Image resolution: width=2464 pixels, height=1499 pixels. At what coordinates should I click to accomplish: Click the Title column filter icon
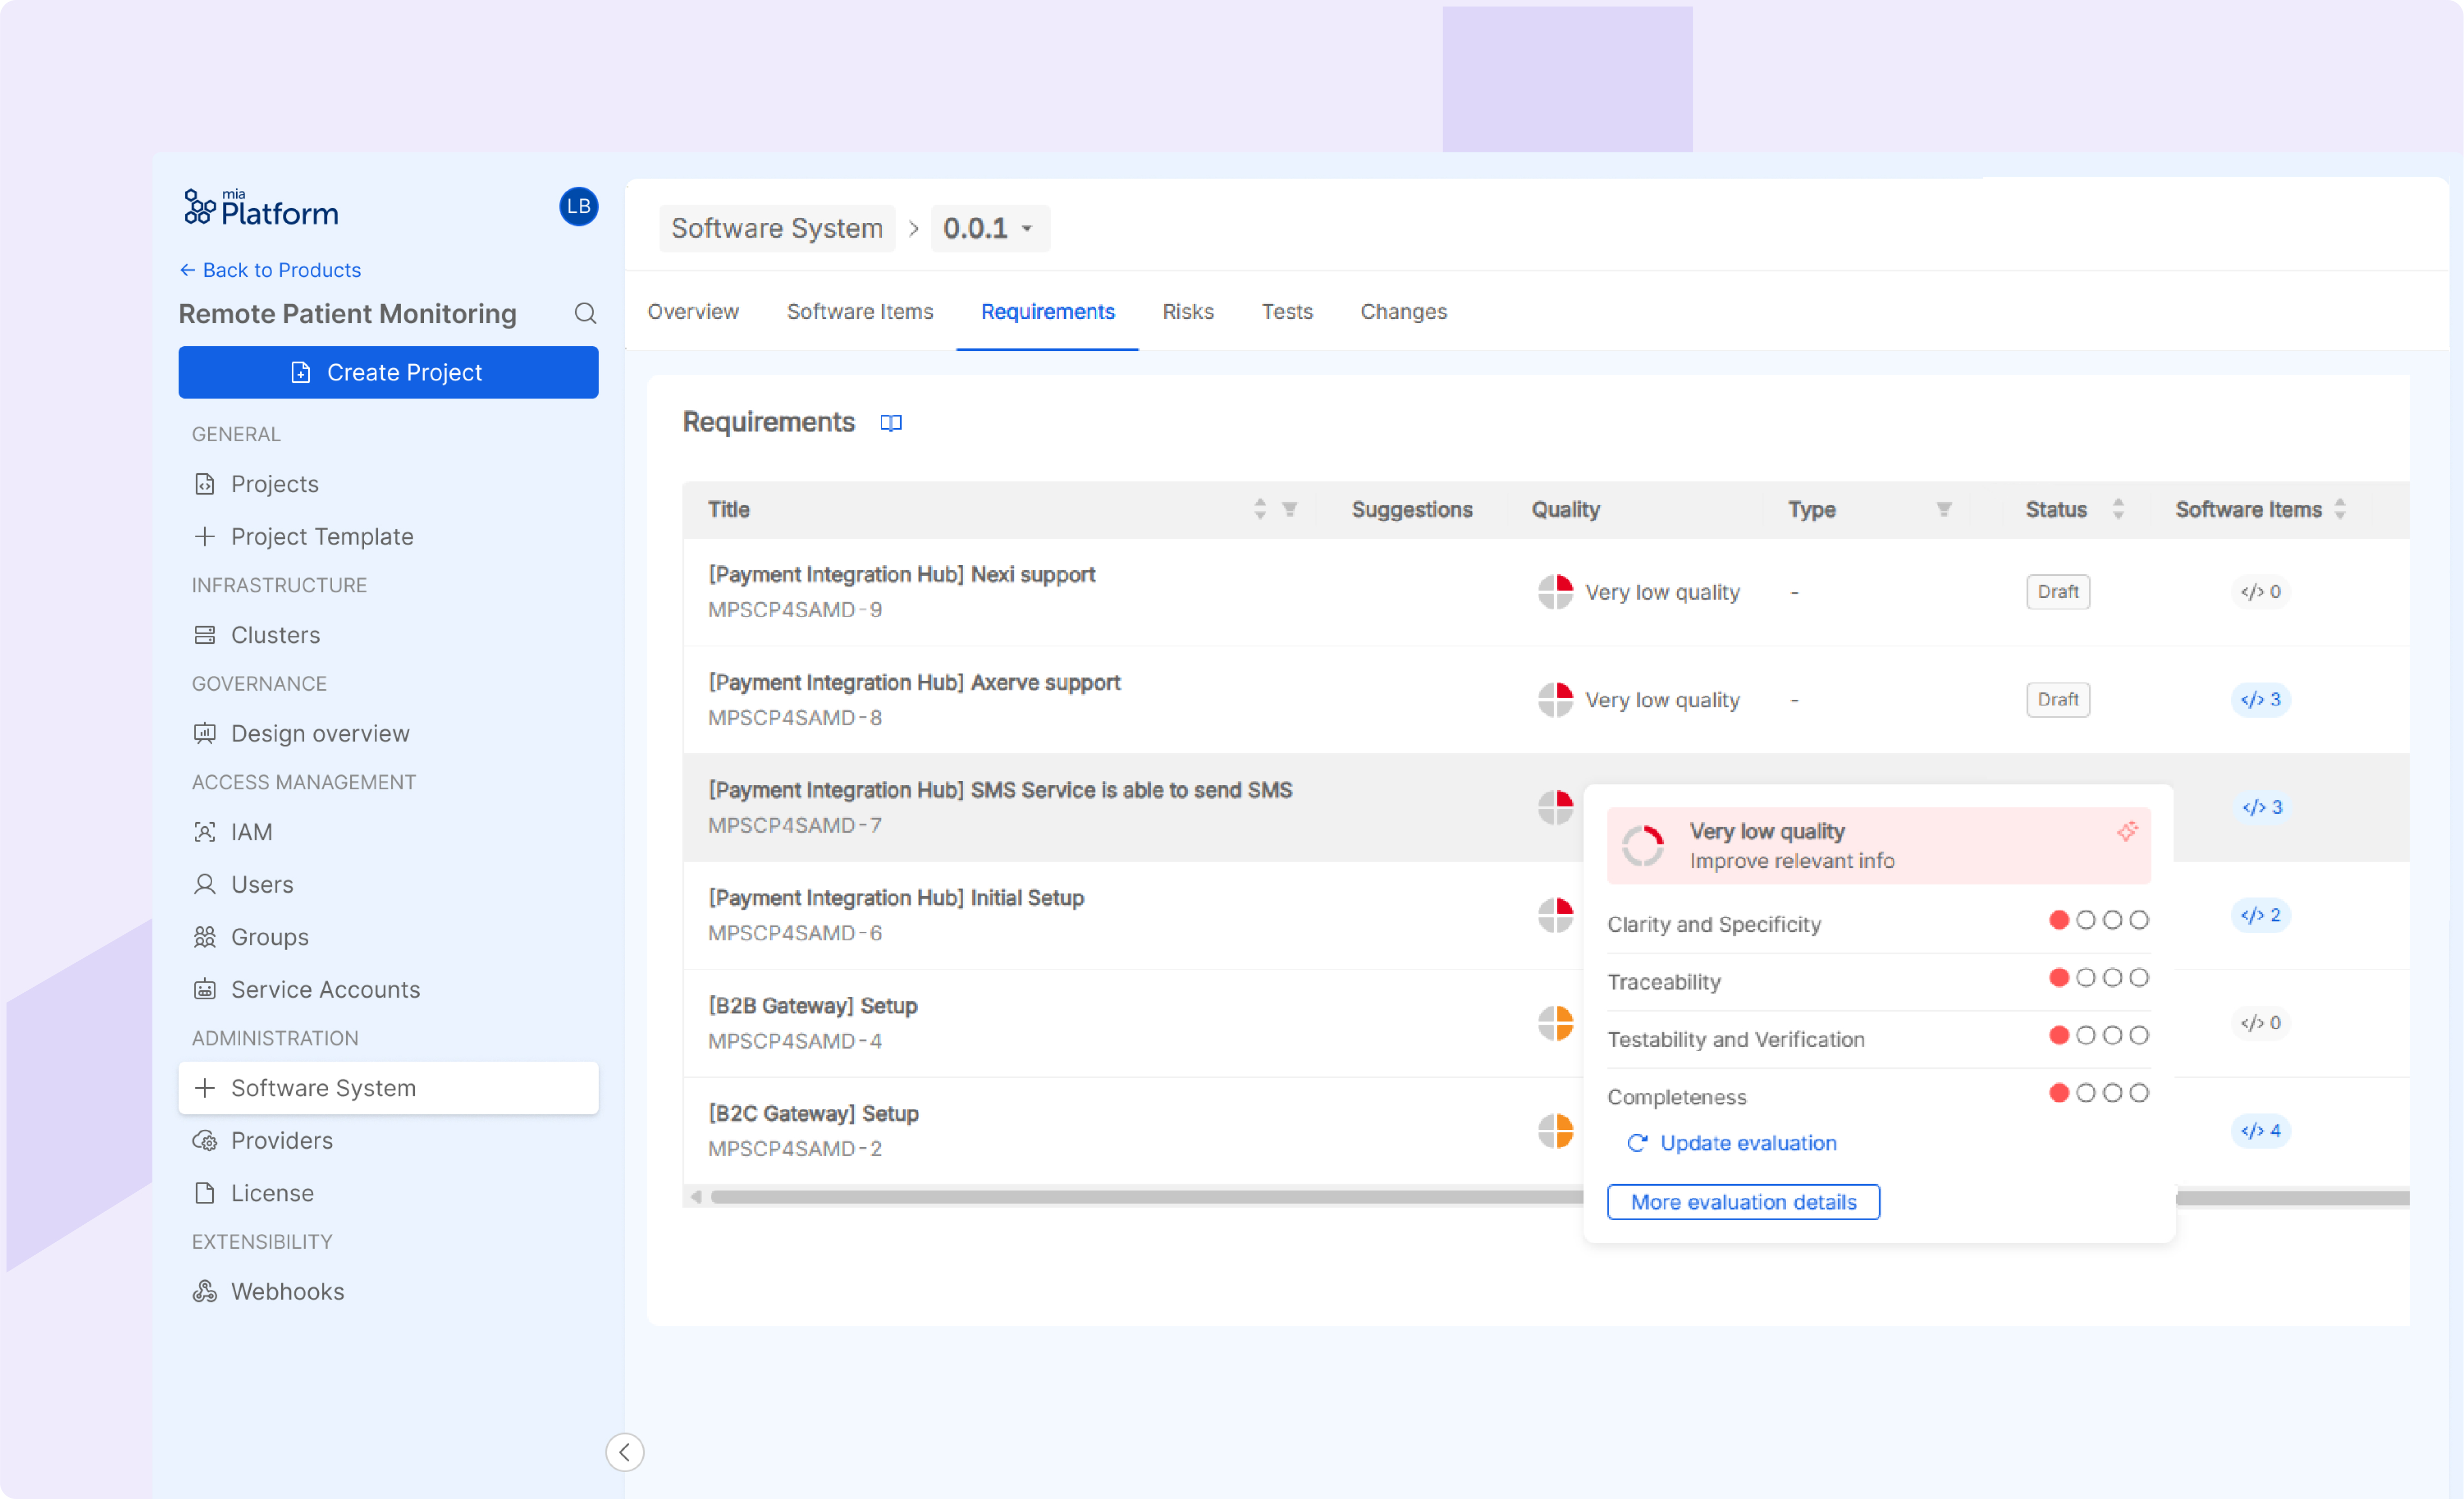(1290, 509)
